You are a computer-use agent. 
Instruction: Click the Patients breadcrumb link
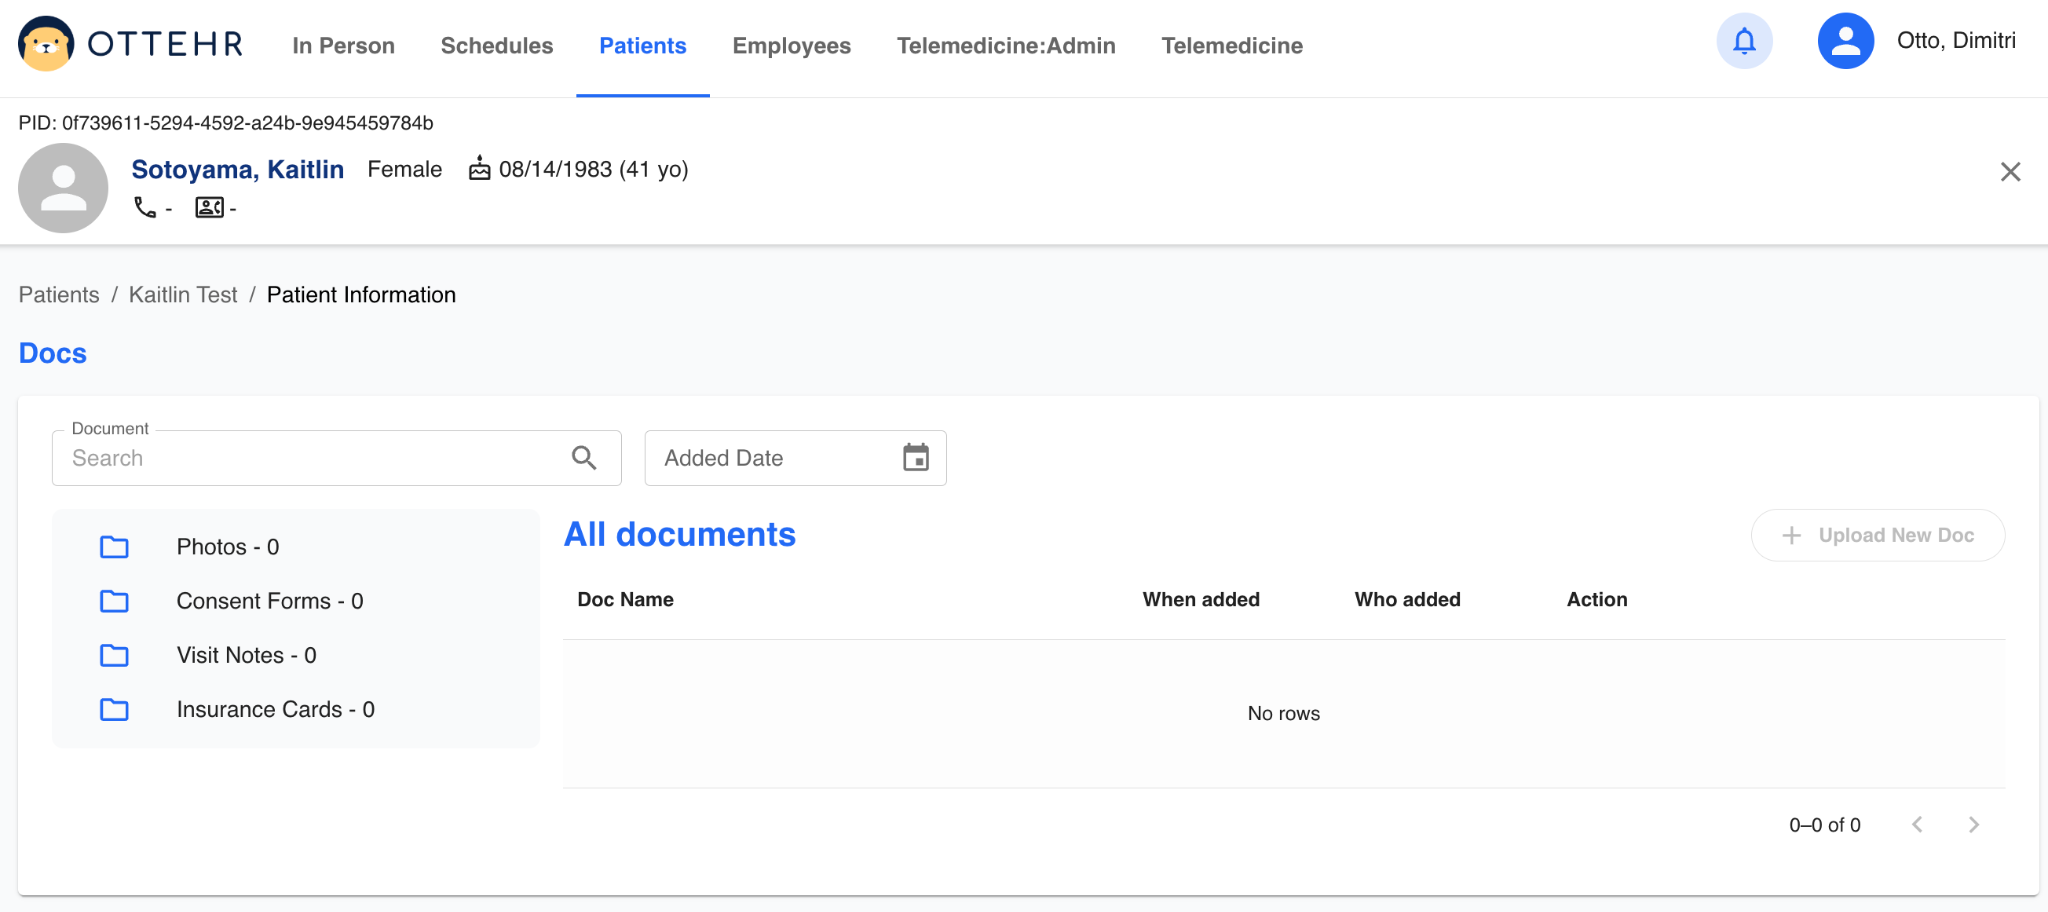59,295
